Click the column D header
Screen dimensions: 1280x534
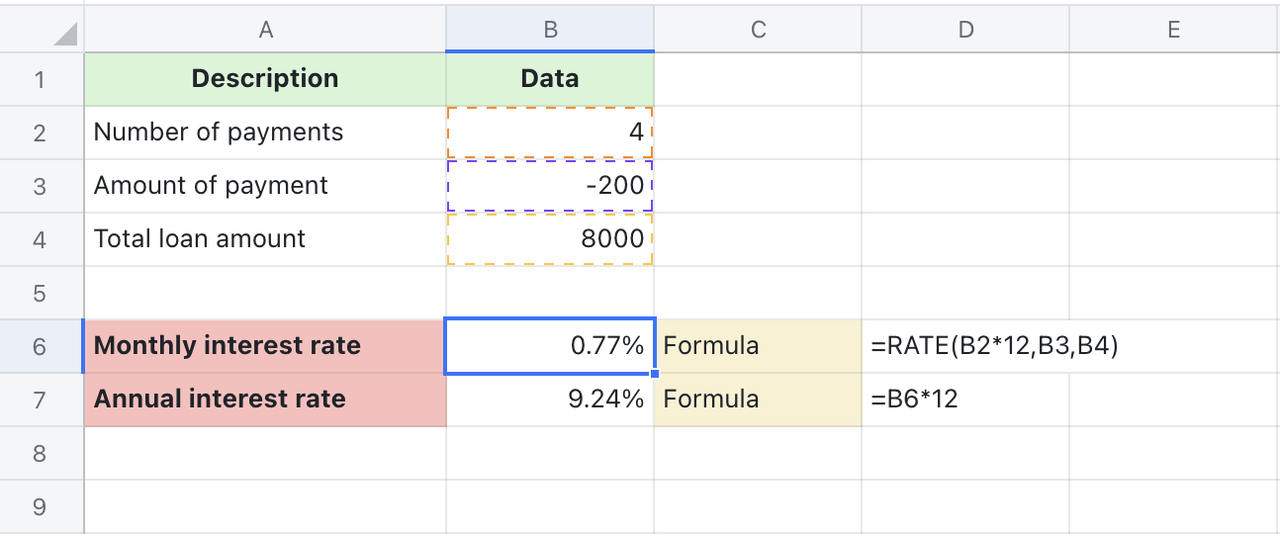(965, 30)
